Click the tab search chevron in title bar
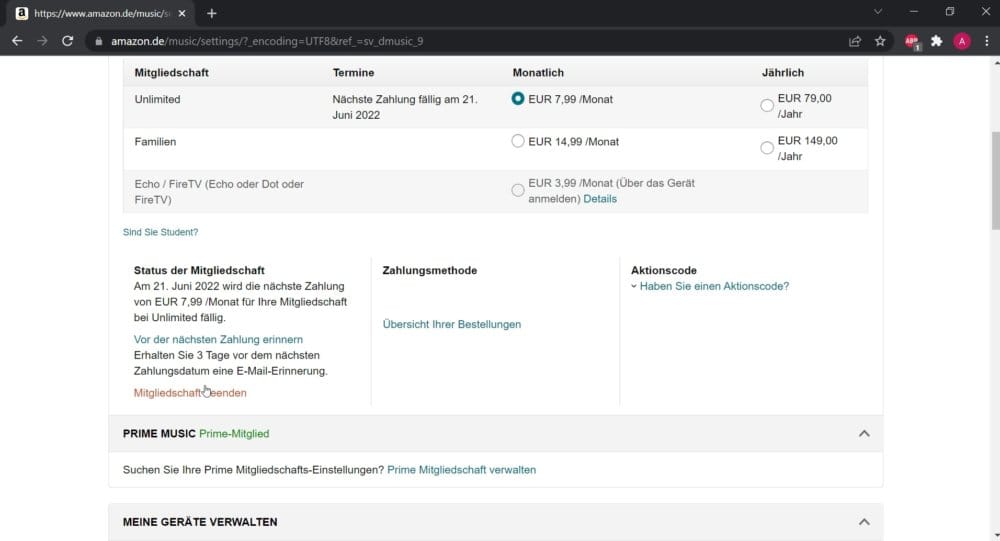The height and width of the screenshot is (541, 1000). pos(878,11)
